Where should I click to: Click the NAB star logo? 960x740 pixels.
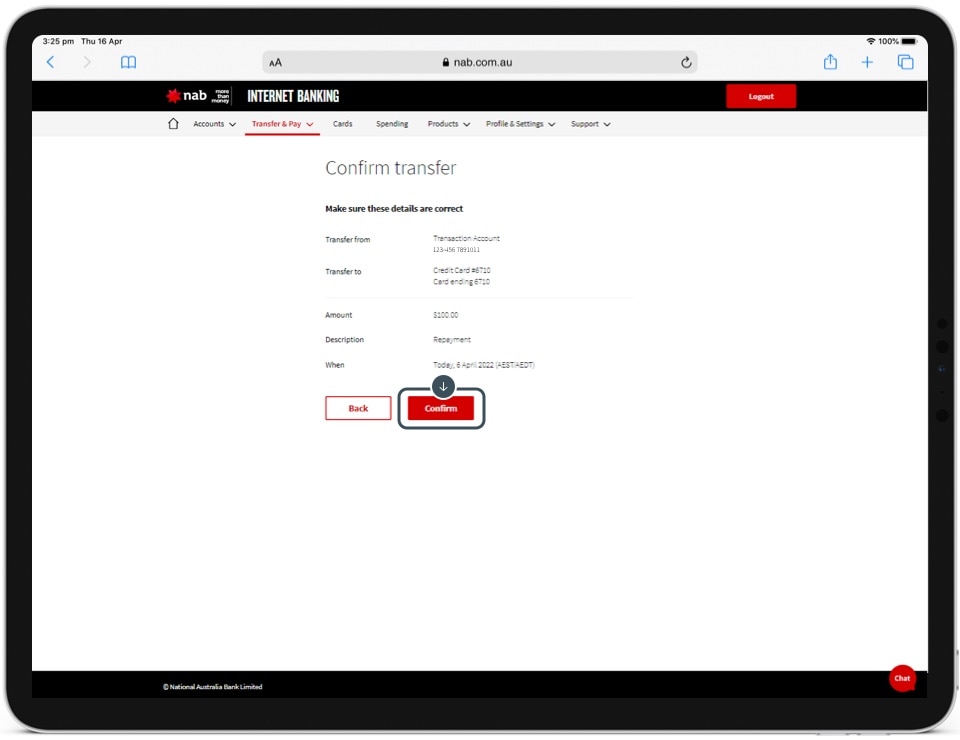(x=173, y=96)
